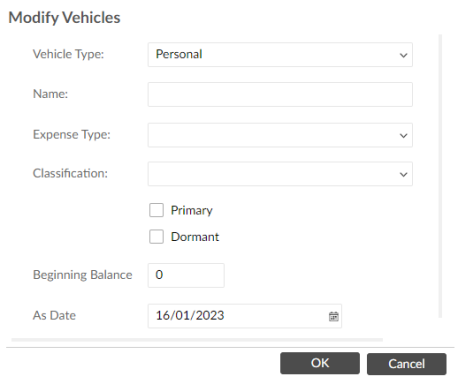The image size is (458, 384).
Task: Click the Expense Type label
Action: [72, 135]
